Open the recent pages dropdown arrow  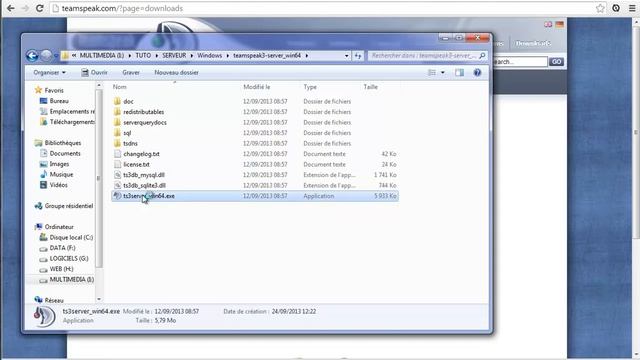56,56
